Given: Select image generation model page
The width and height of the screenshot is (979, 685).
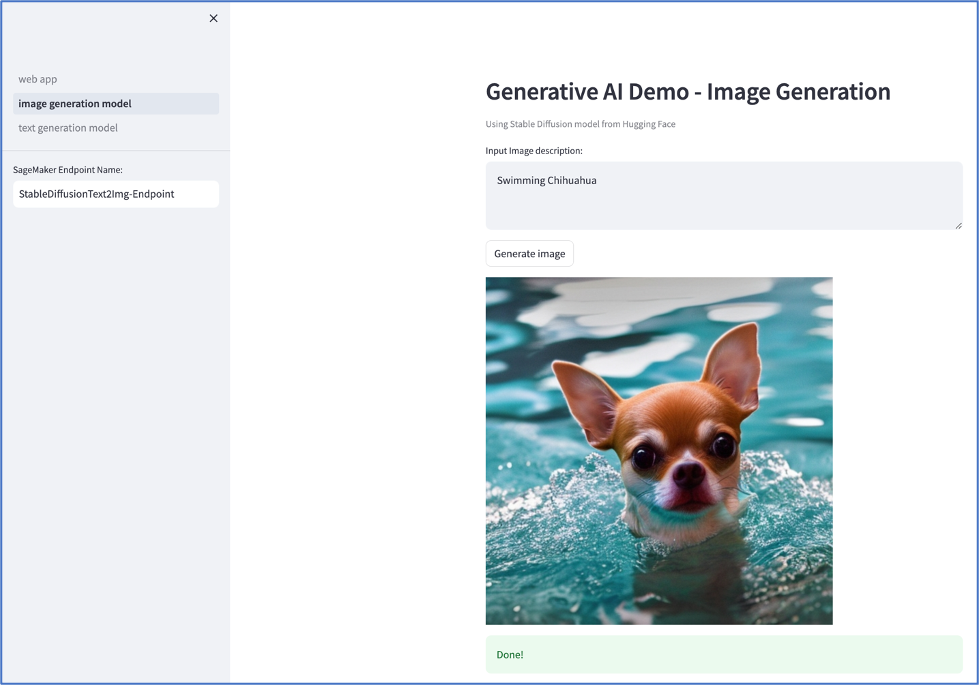Looking at the screenshot, I should pyautogui.click(x=116, y=104).
